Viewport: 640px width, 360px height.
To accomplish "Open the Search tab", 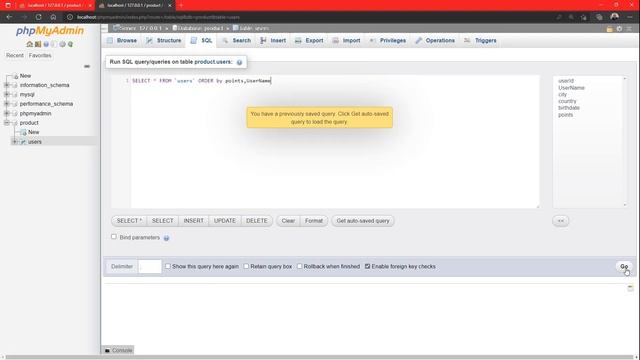I will pos(237,41).
